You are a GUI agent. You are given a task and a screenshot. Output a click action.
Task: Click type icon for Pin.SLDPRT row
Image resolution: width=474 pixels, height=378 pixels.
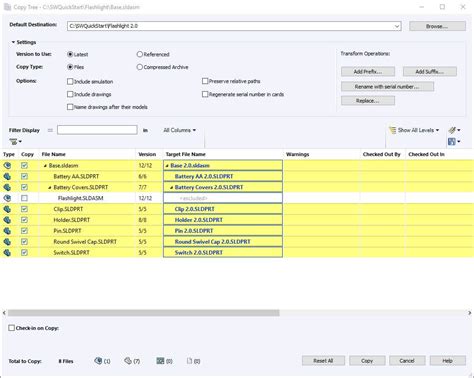tap(7, 231)
